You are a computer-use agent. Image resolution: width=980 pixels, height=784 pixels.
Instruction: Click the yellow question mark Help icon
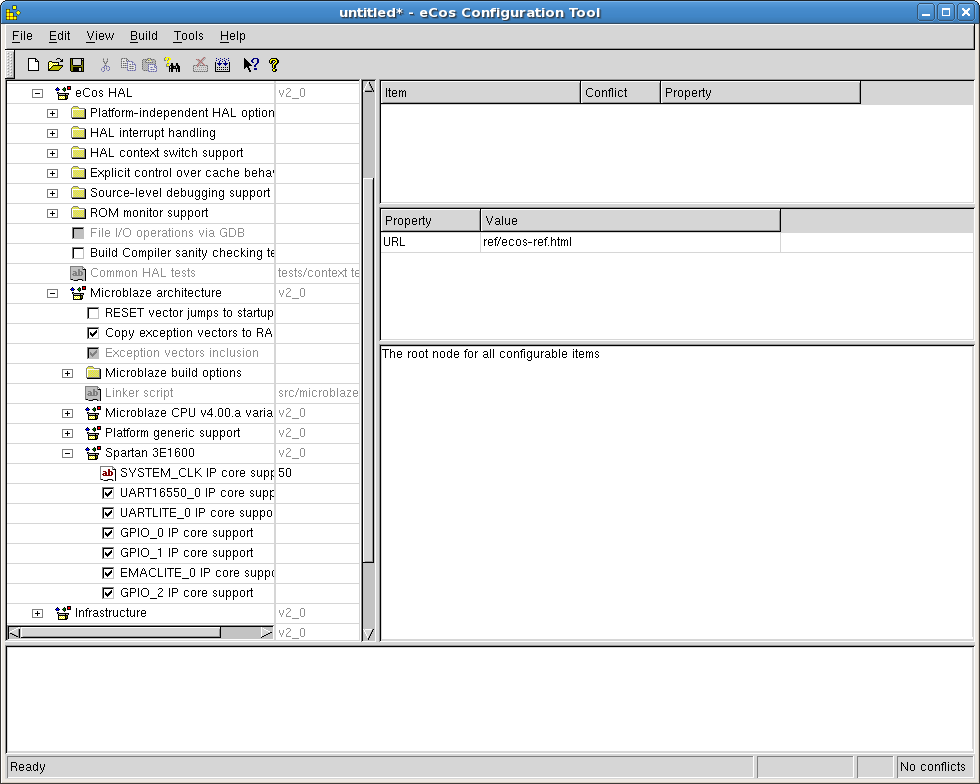point(274,65)
